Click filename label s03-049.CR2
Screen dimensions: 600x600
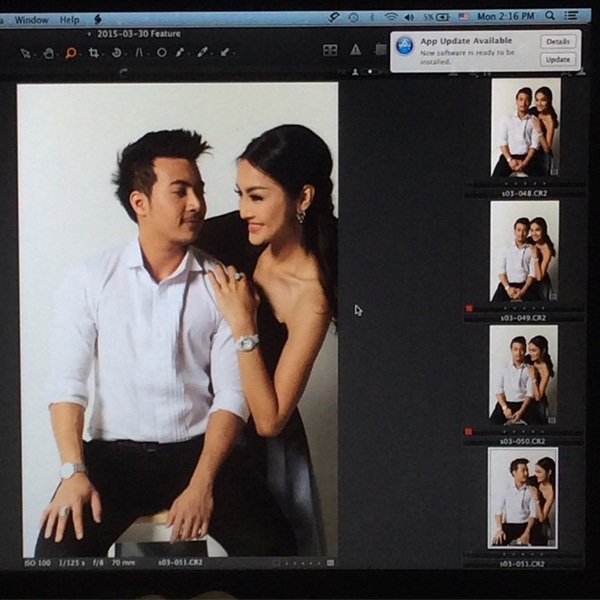coord(523,318)
